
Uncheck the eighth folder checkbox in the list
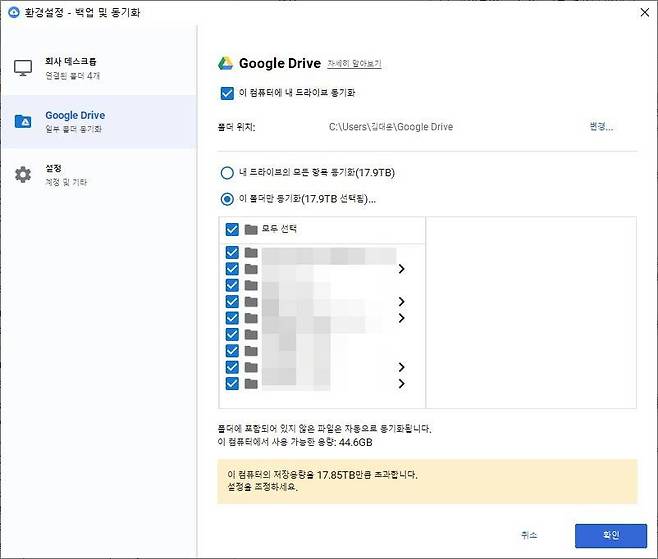[232, 367]
